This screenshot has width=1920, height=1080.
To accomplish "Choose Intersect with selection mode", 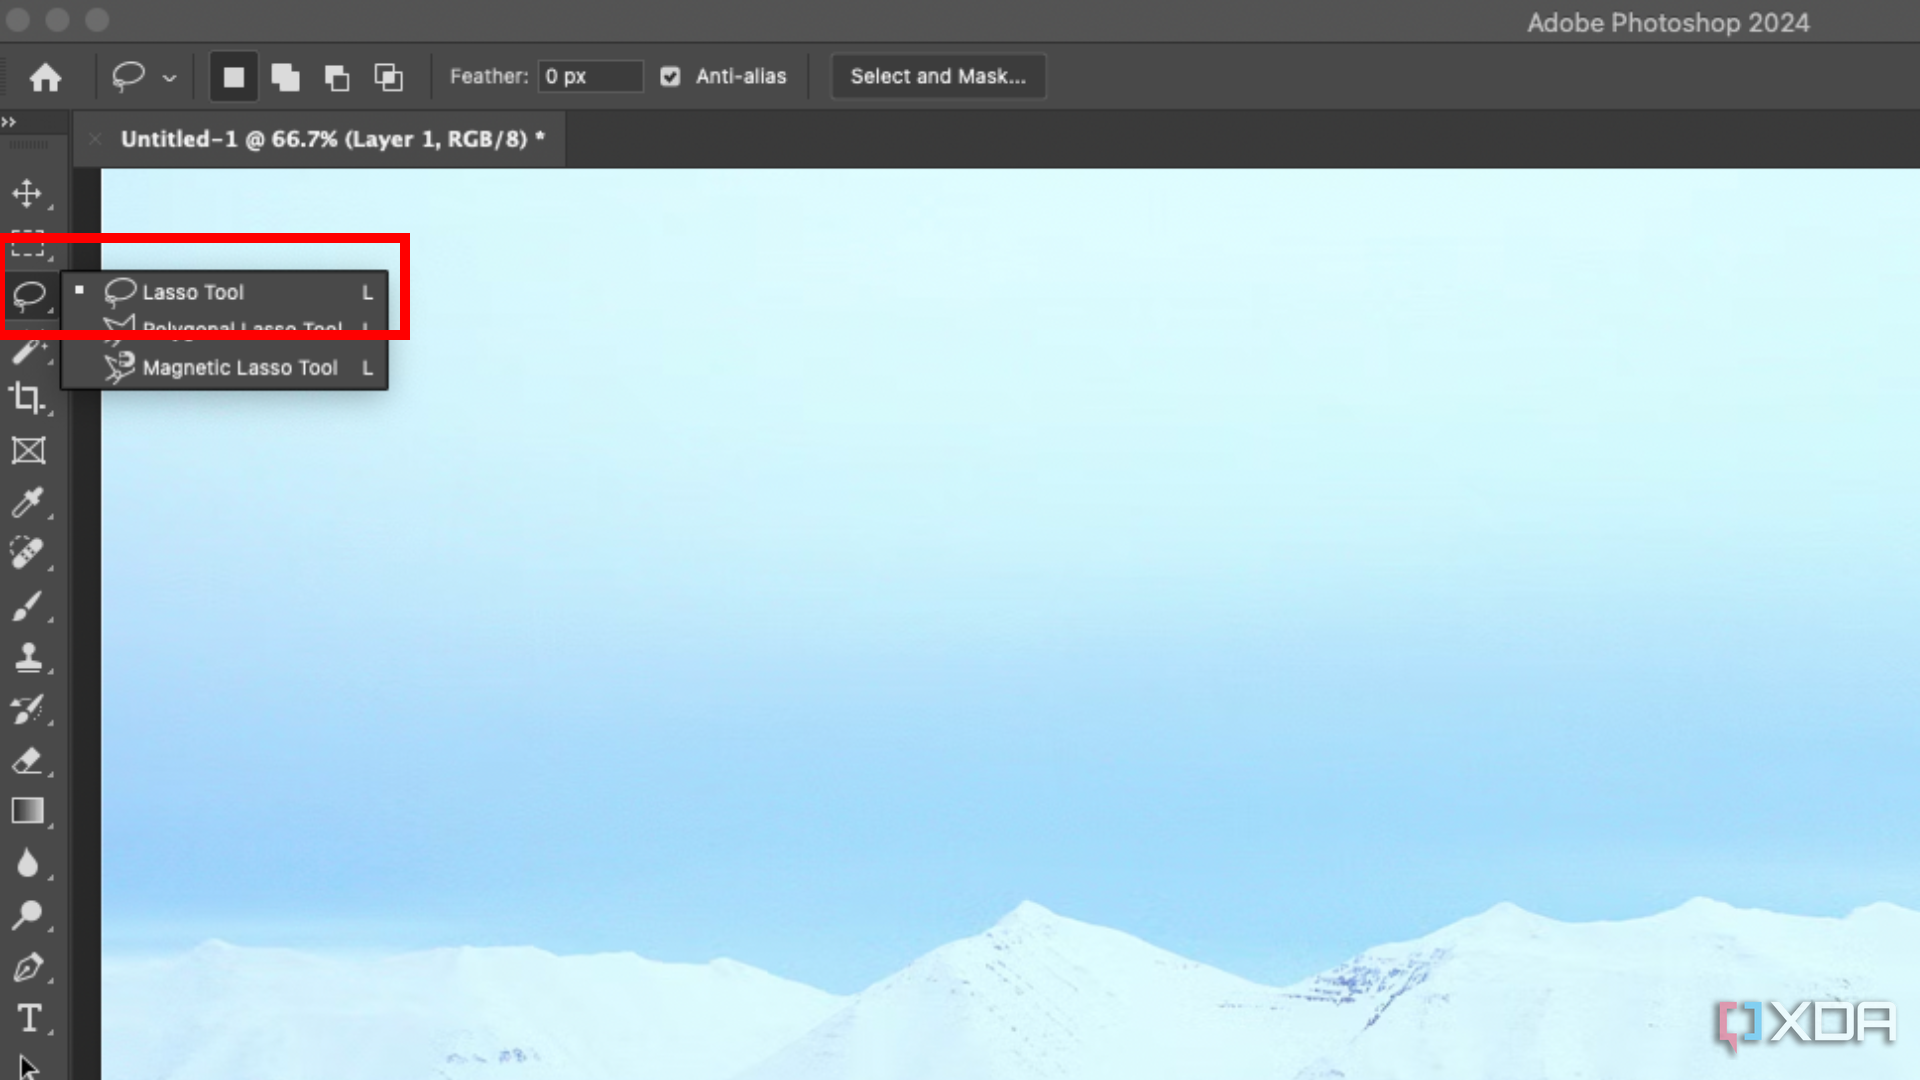I will [389, 77].
